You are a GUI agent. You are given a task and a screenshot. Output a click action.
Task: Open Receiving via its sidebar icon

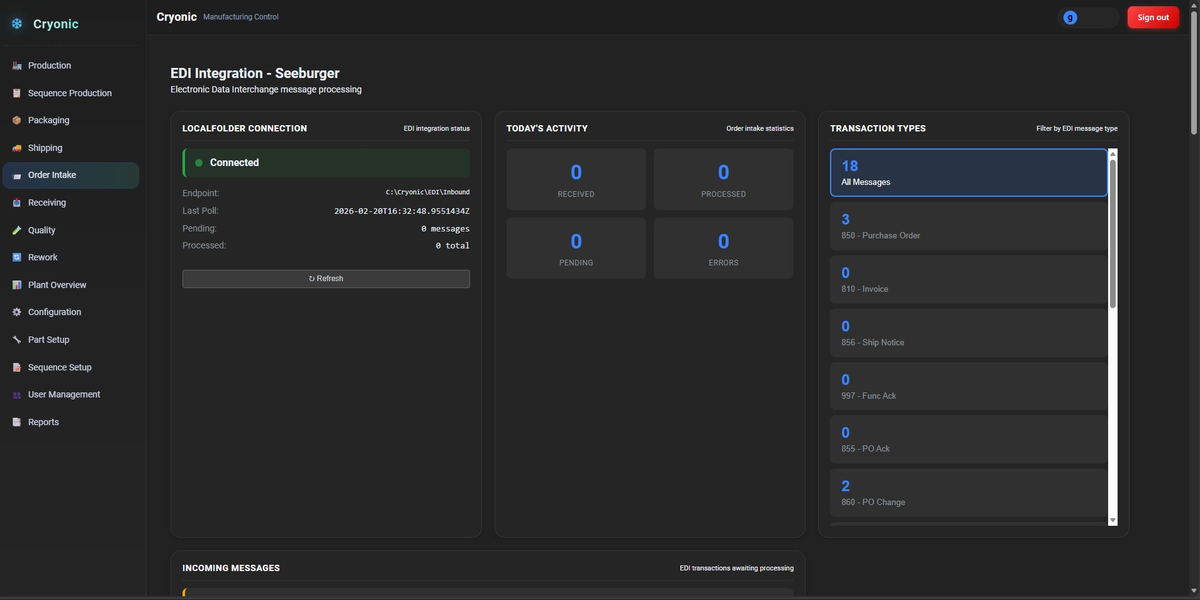point(16,202)
